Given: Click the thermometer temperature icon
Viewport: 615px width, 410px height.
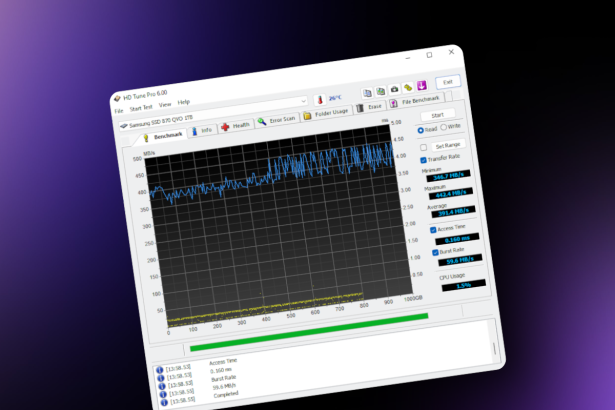Looking at the screenshot, I should [320, 100].
